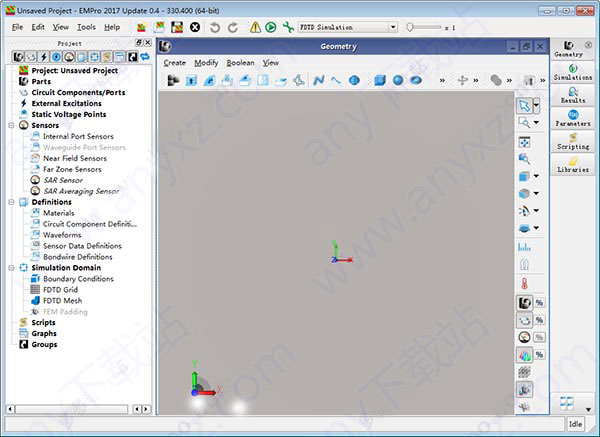Screen dimensions: 600x437
Task: Toggle the lightning excitations filter button
Action: click(x=44, y=57)
